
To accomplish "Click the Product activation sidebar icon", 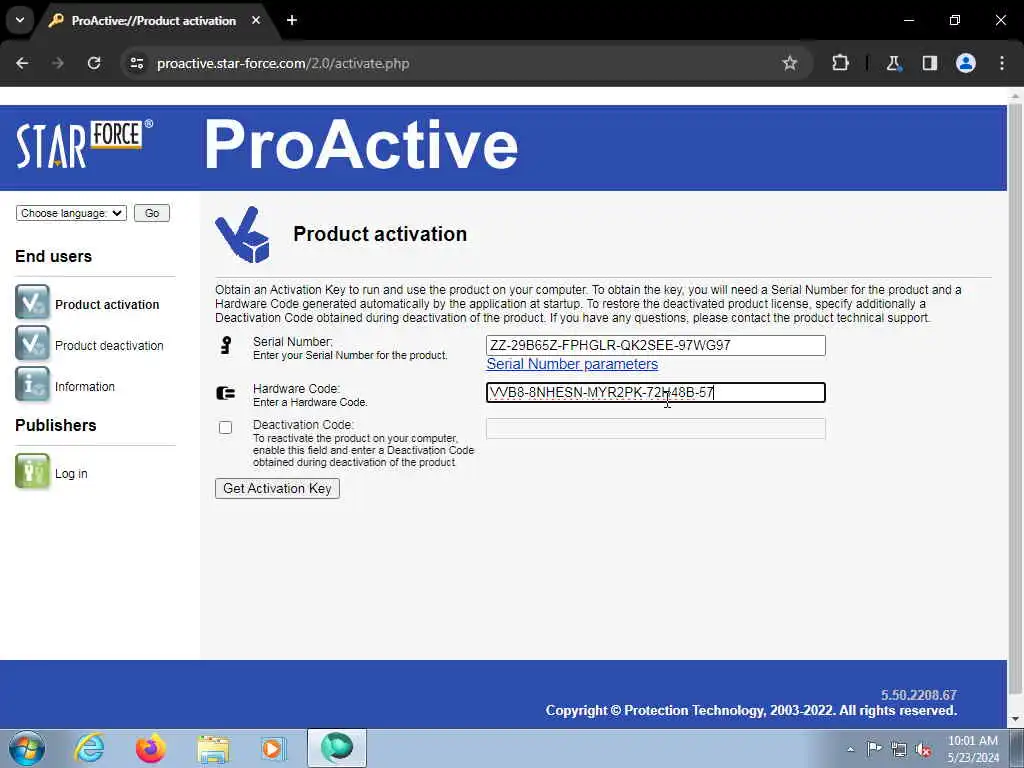I will (x=33, y=302).
